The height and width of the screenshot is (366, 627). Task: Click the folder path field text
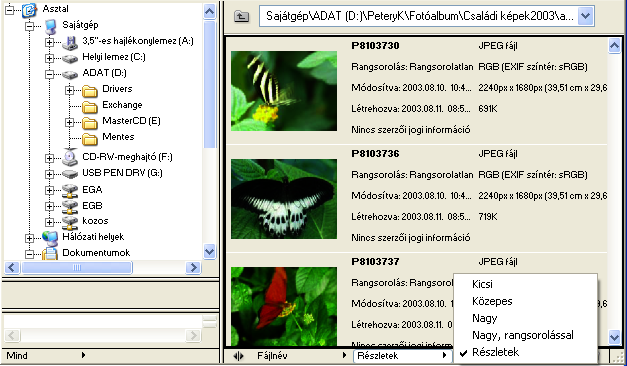tap(419, 16)
